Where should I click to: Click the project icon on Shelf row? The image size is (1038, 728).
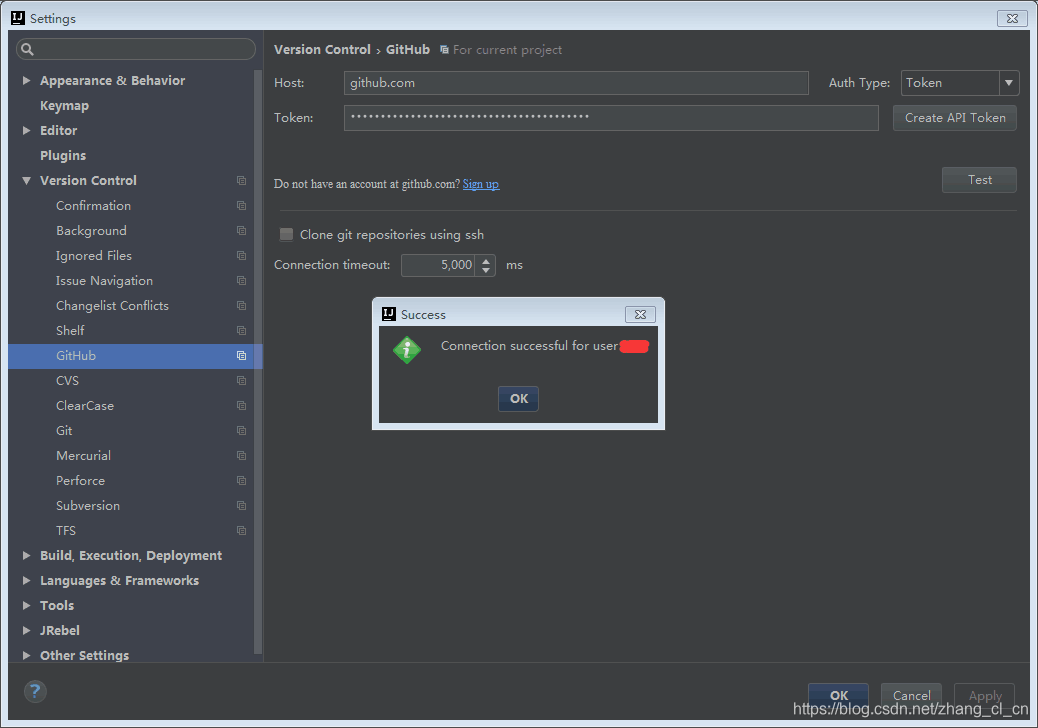pos(242,330)
